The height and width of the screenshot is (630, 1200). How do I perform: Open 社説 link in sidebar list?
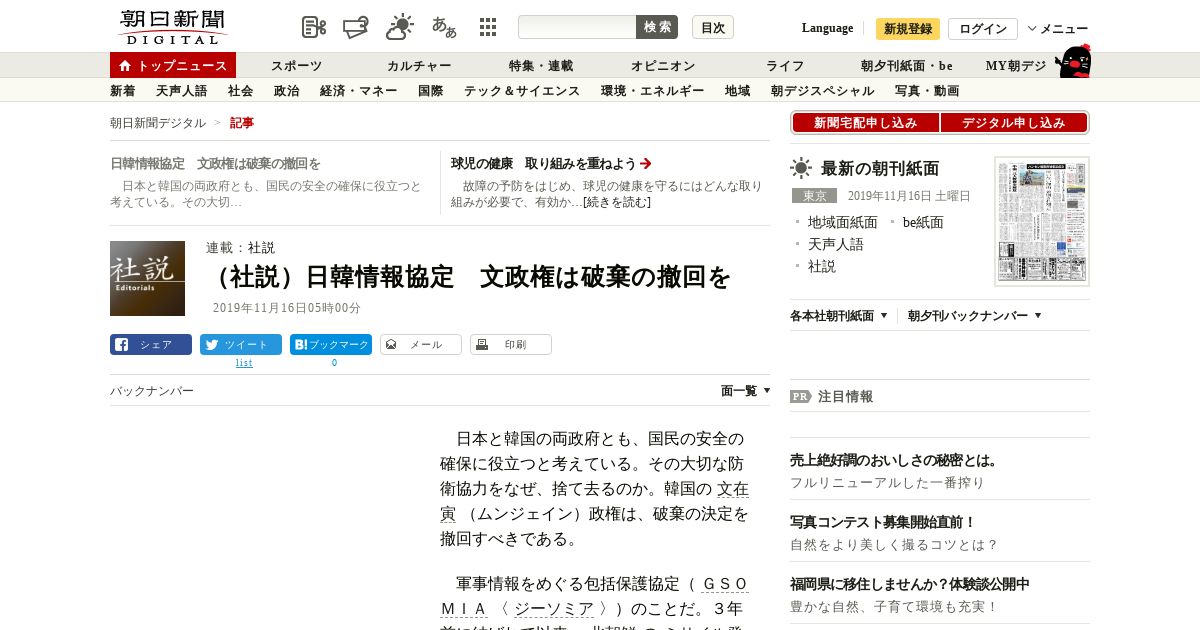click(x=822, y=266)
